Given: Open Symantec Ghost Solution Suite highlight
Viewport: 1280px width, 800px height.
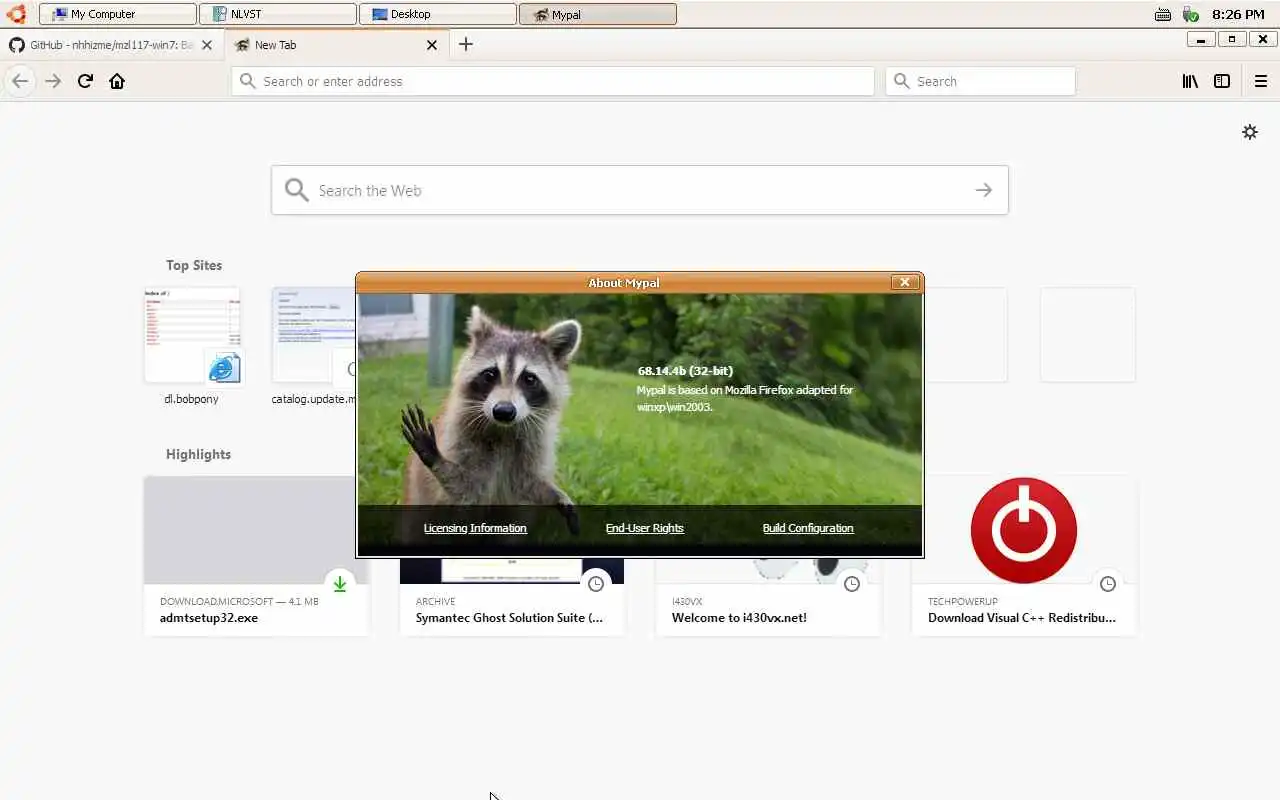Looking at the screenshot, I should [512, 596].
